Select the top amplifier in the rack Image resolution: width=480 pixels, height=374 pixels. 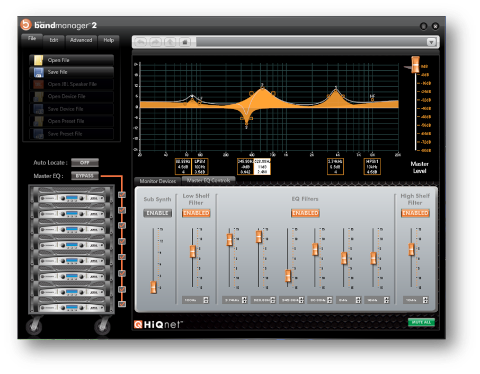(x=71, y=196)
